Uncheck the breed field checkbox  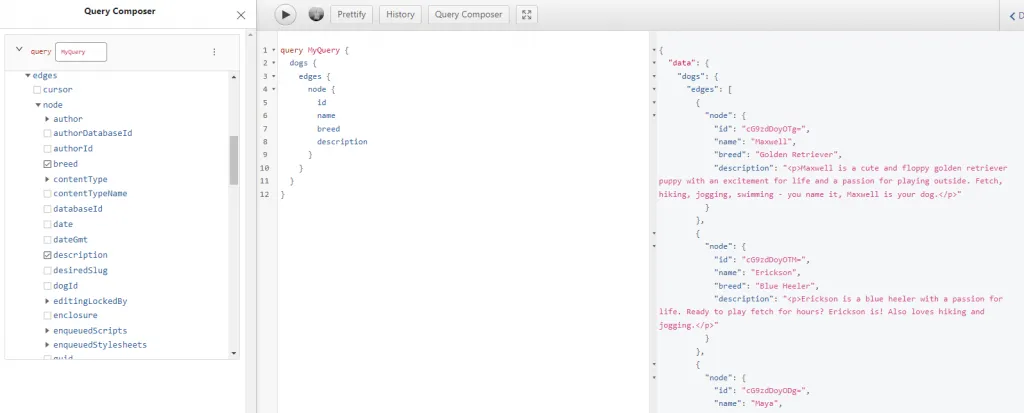(x=47, y=164)
